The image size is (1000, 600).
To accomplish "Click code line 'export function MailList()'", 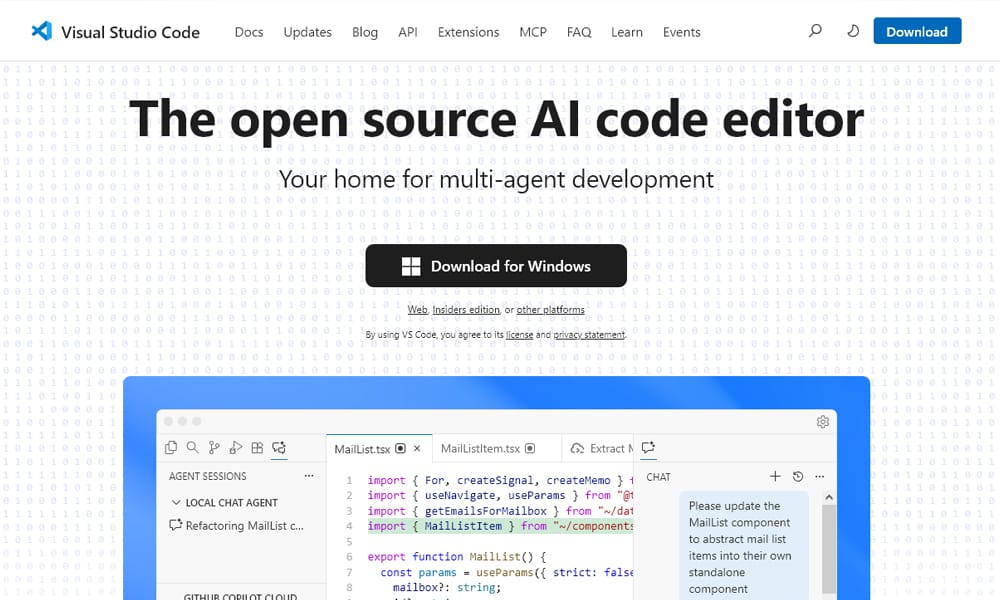I will [x=456, y=557].
